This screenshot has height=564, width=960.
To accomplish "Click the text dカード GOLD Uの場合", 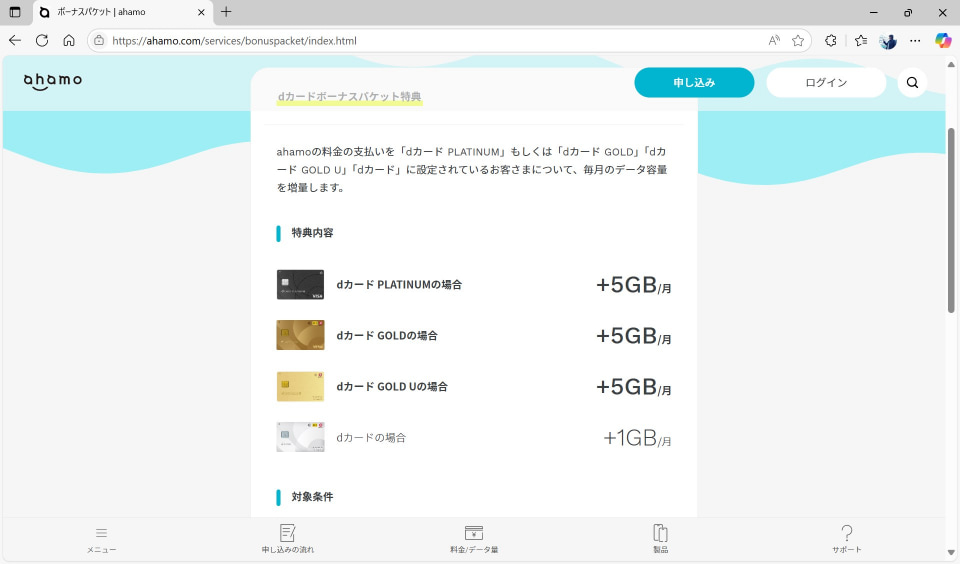I will pyautogui.click(x=392, y=386).
